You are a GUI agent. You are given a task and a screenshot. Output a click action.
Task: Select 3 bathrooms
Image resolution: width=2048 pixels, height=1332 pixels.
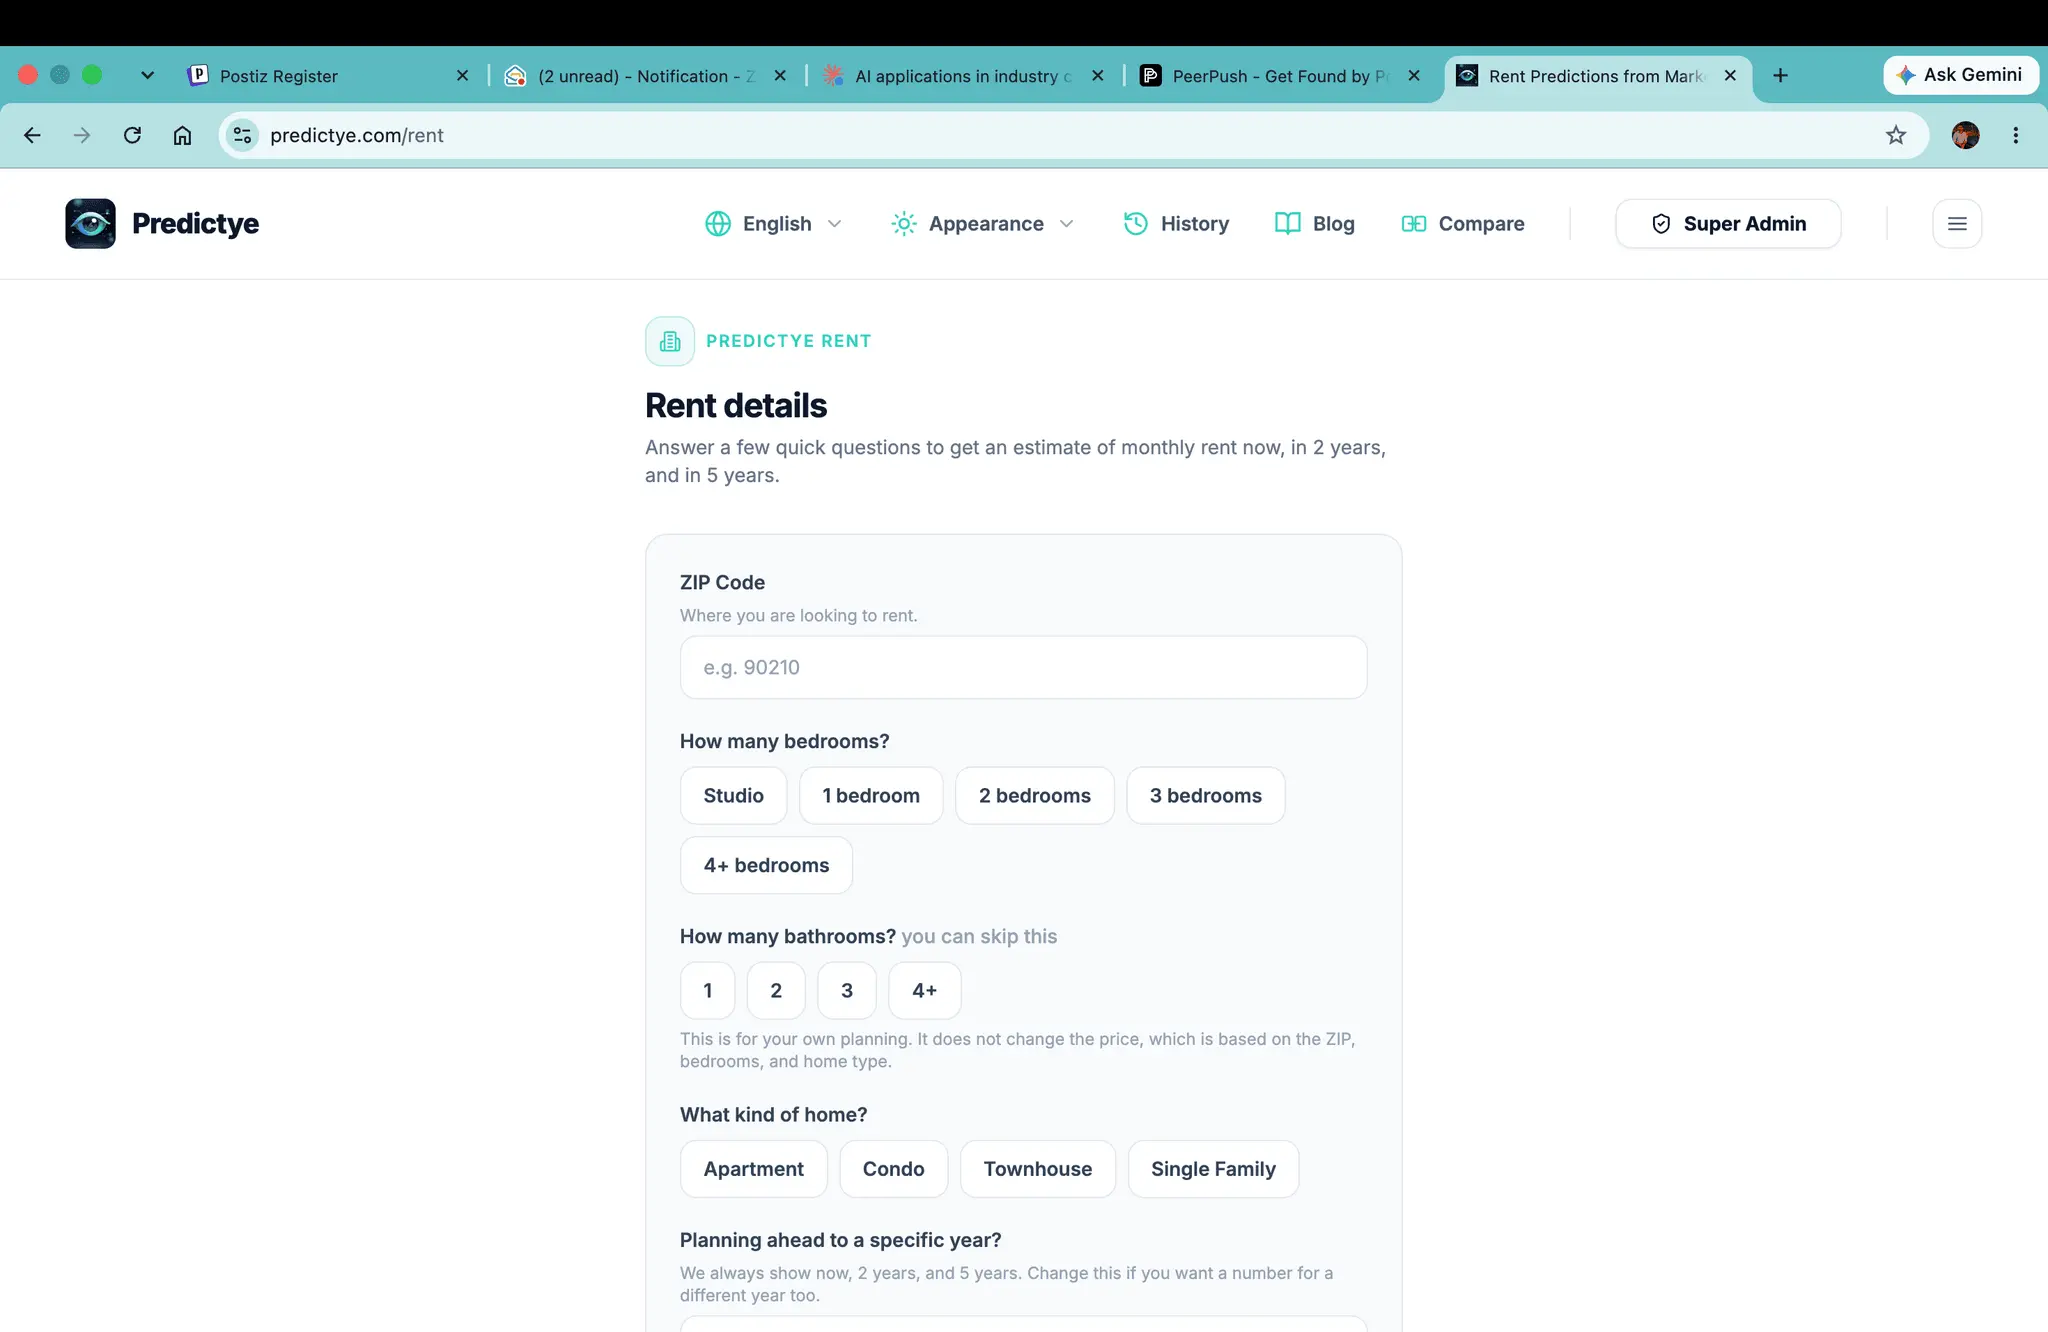[847, 990]
